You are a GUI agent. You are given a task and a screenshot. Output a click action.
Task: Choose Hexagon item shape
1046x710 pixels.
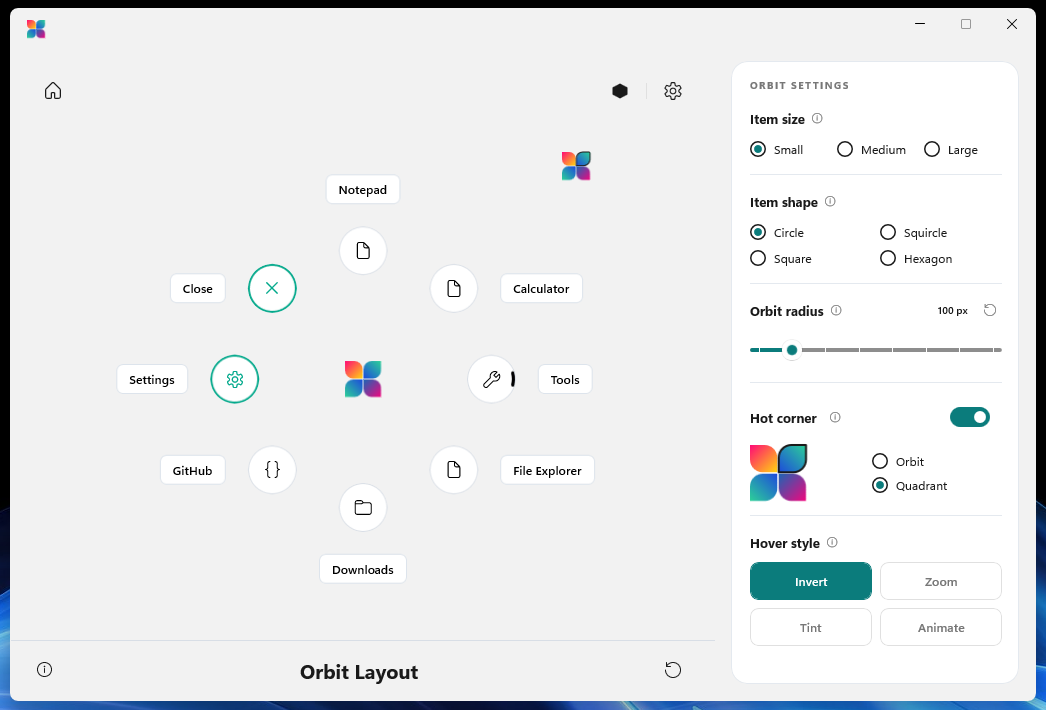[916, 258]
